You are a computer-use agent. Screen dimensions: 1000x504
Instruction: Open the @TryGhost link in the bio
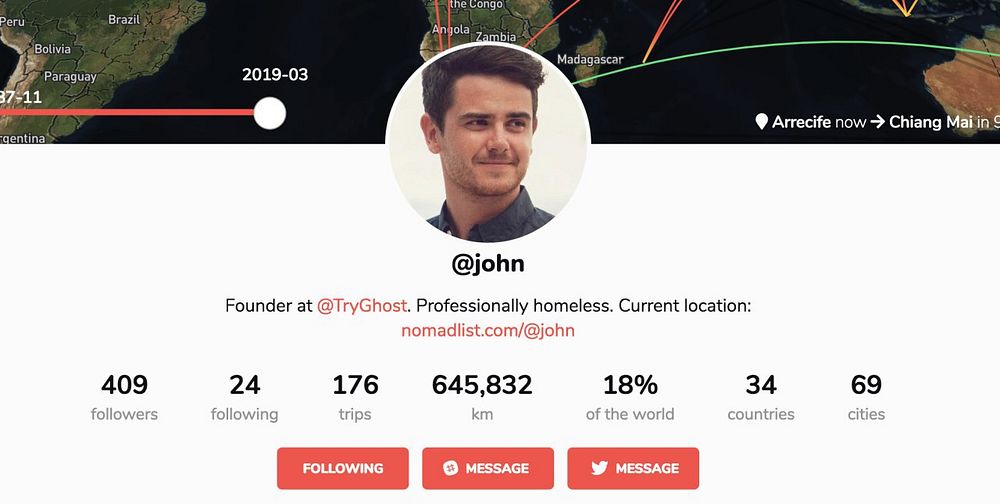tap(362, 306)
